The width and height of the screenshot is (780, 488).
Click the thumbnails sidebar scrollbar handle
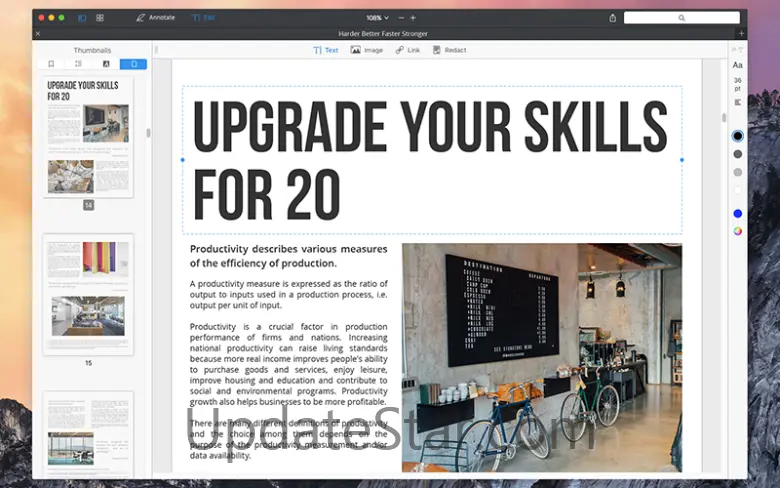coord(148,133)
